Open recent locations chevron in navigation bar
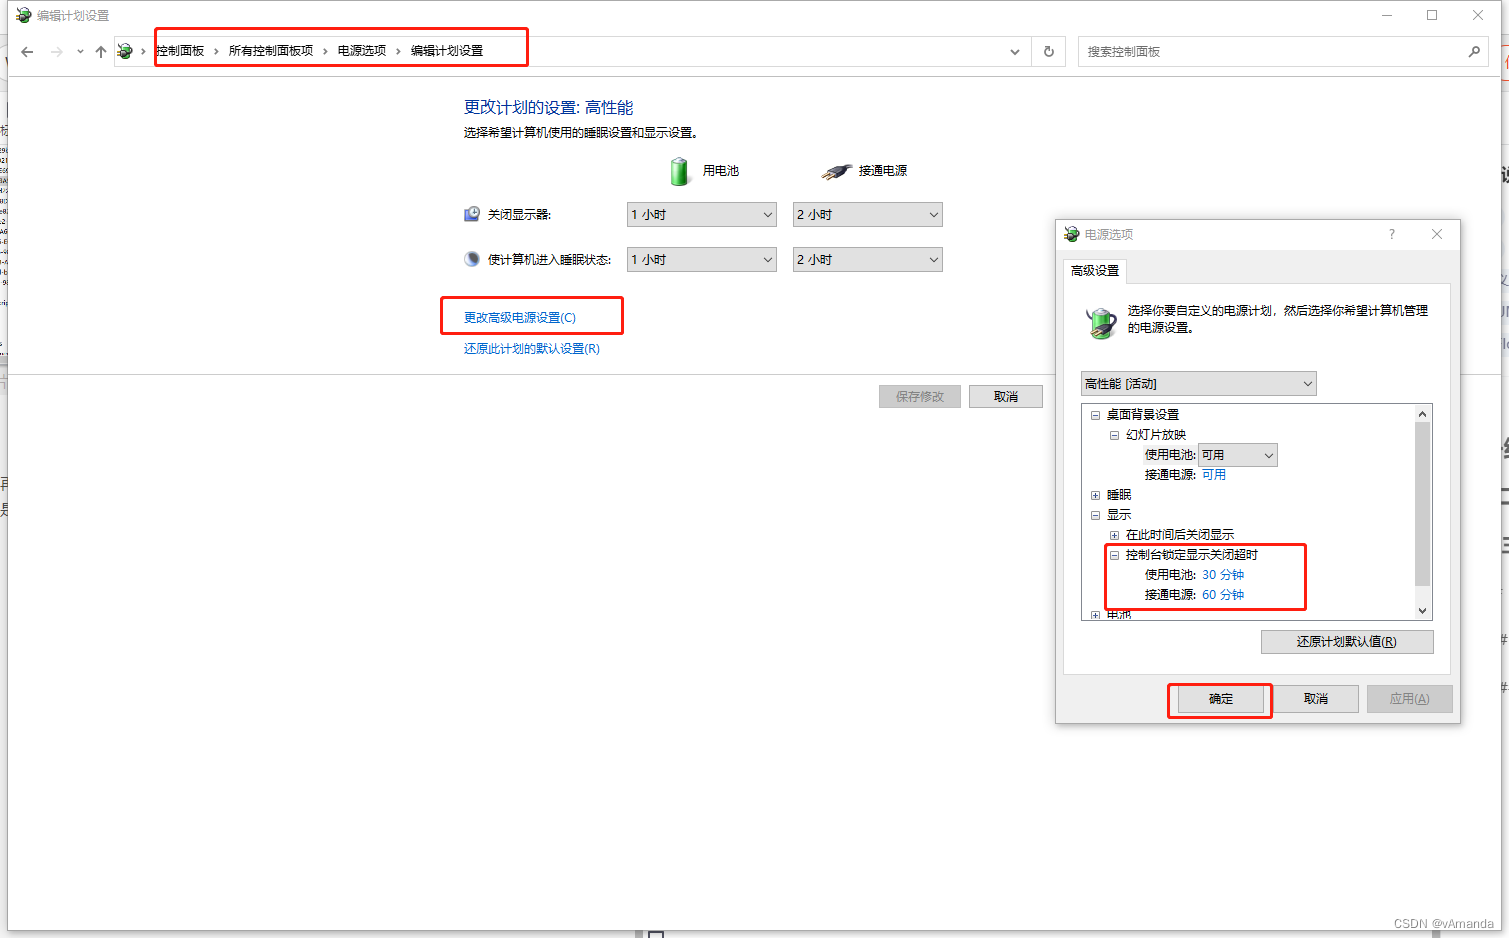1509x938 pixels. [80, 52]
